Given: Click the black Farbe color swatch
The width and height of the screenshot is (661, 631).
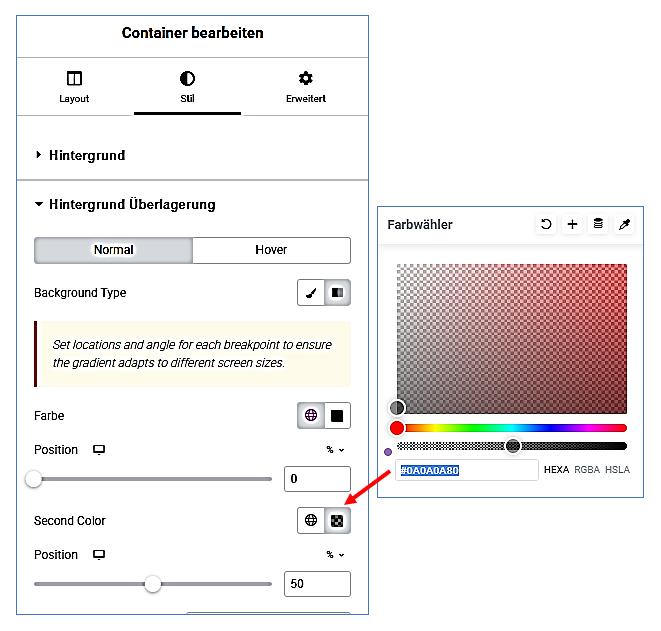Looking at the screenshot, I should pyautogui.click(x=337, y=416).
